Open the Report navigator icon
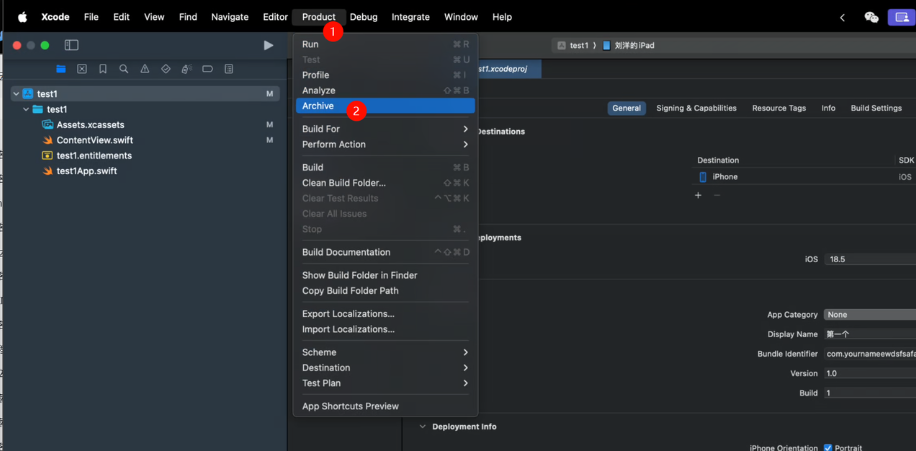 (x=229, y=69)
